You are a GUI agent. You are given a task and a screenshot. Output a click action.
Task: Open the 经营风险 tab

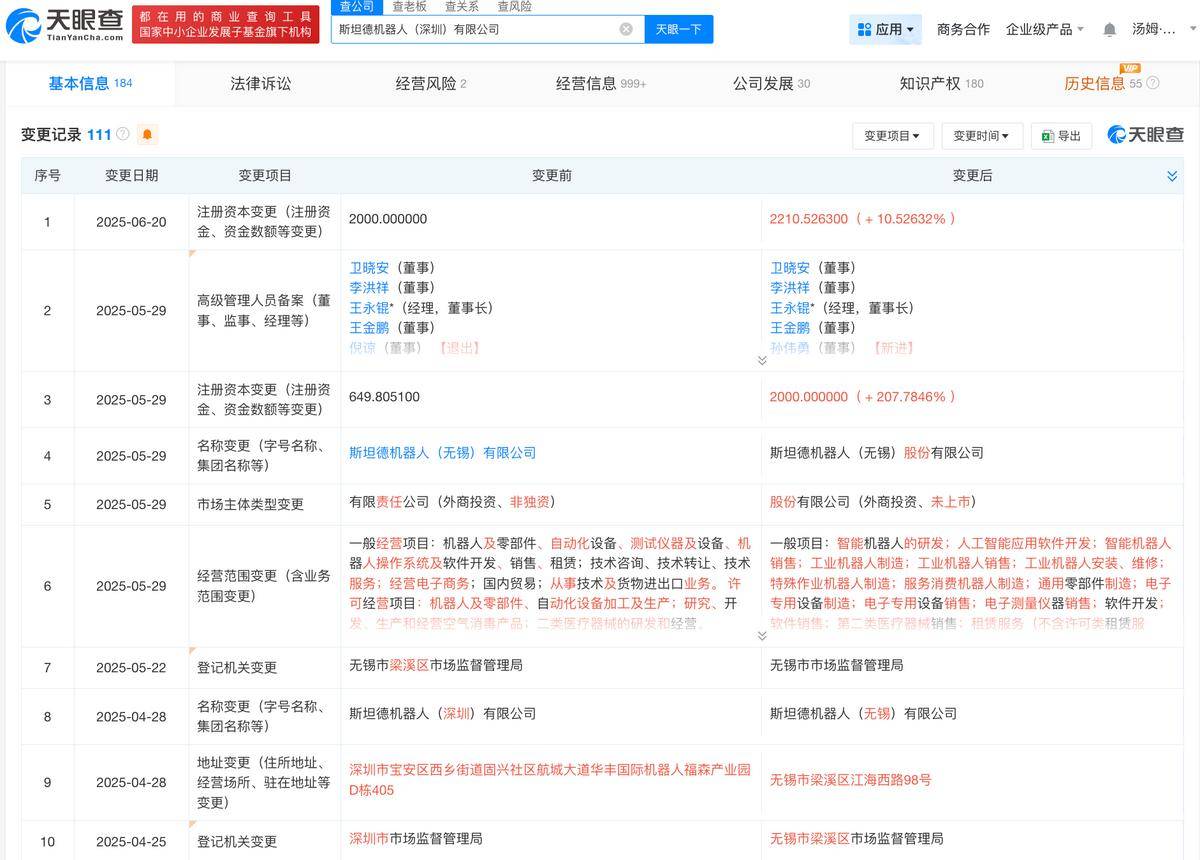click(431, 84)
